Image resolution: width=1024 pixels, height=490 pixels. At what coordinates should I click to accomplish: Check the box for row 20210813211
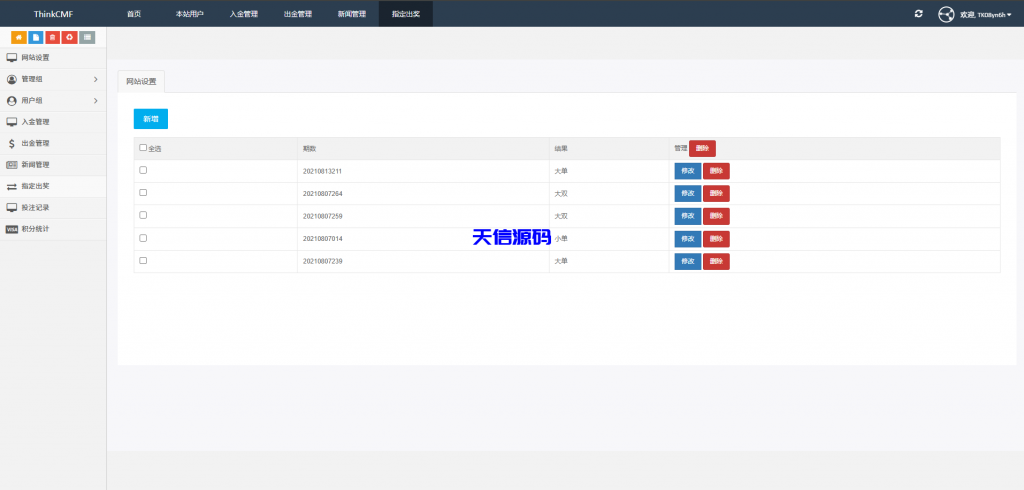[143, 170]
